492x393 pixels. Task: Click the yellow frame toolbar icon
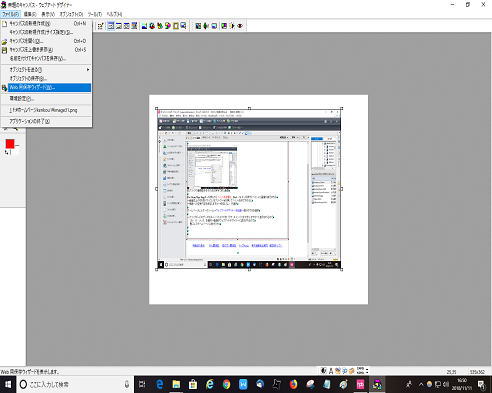(x=176, y=26)
